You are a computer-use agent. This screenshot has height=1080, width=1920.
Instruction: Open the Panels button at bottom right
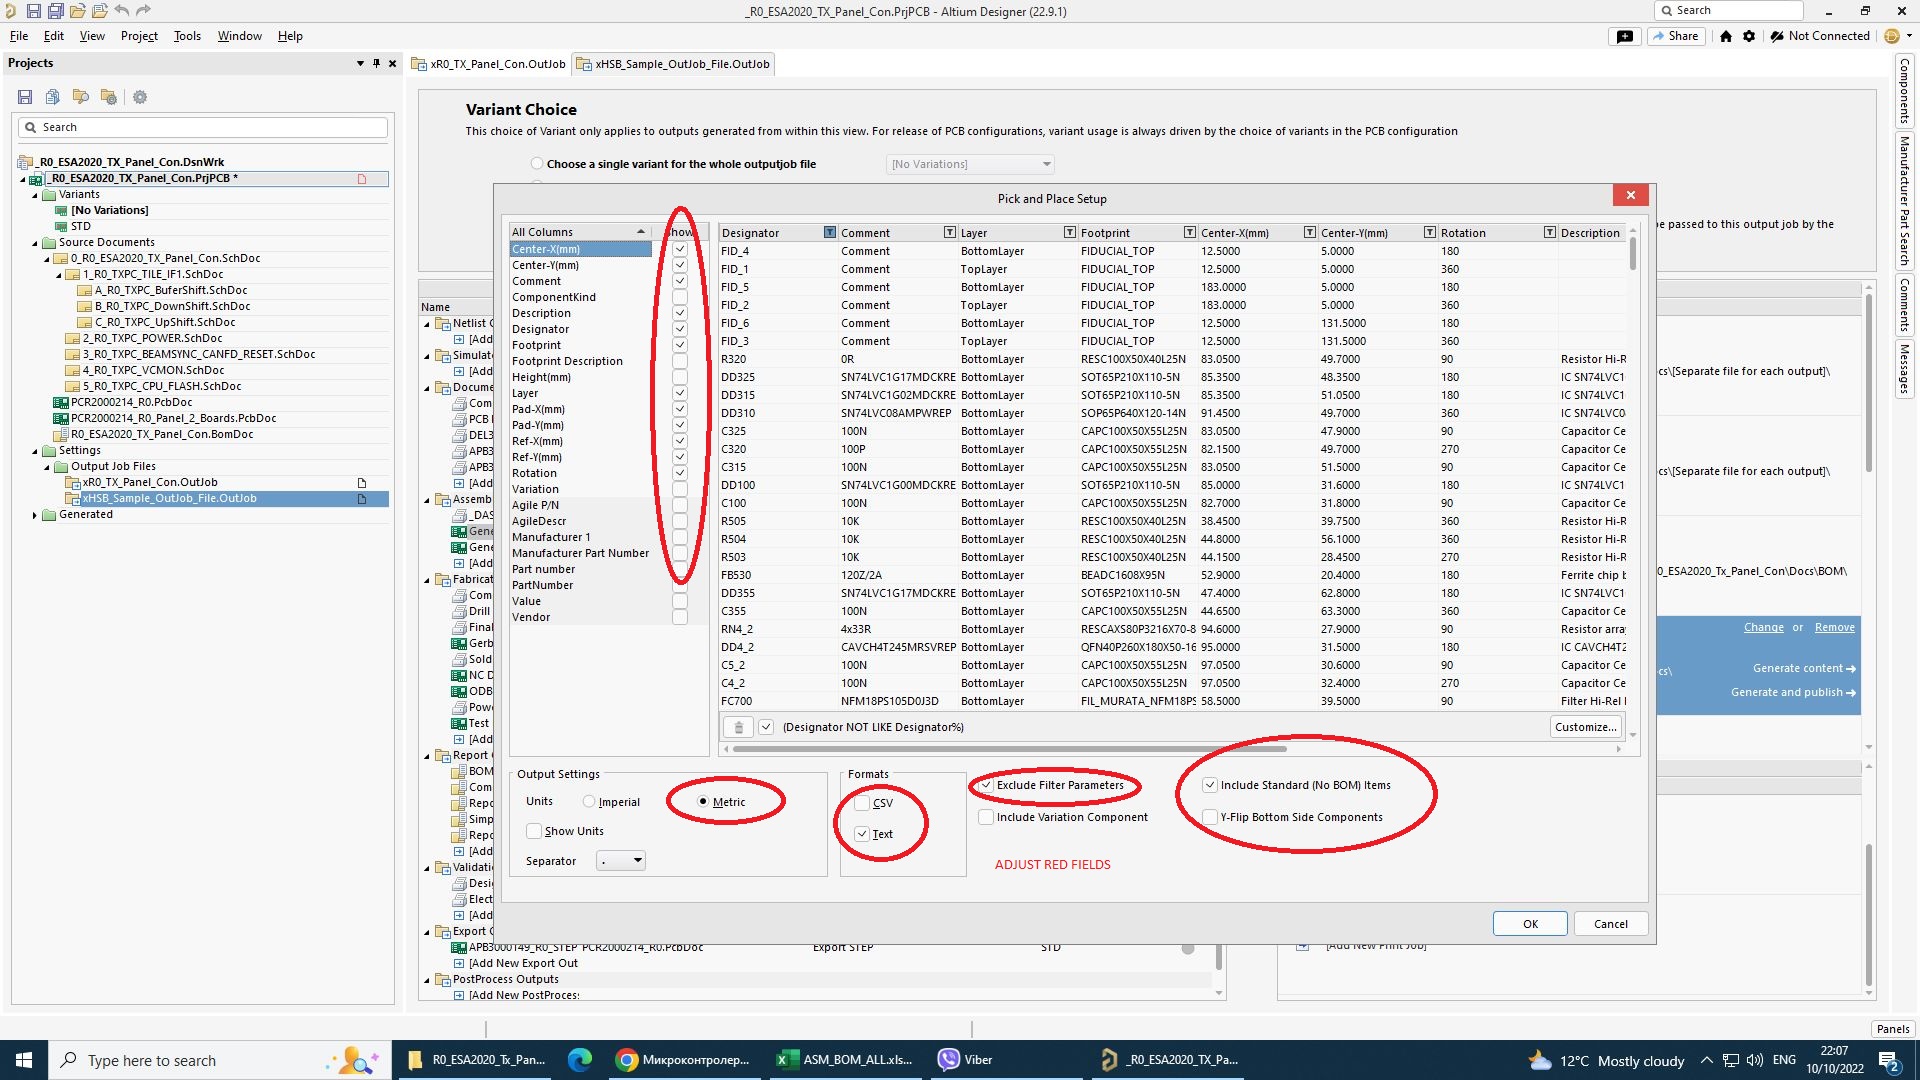pyautogui.click(x=1892, y=1029)
